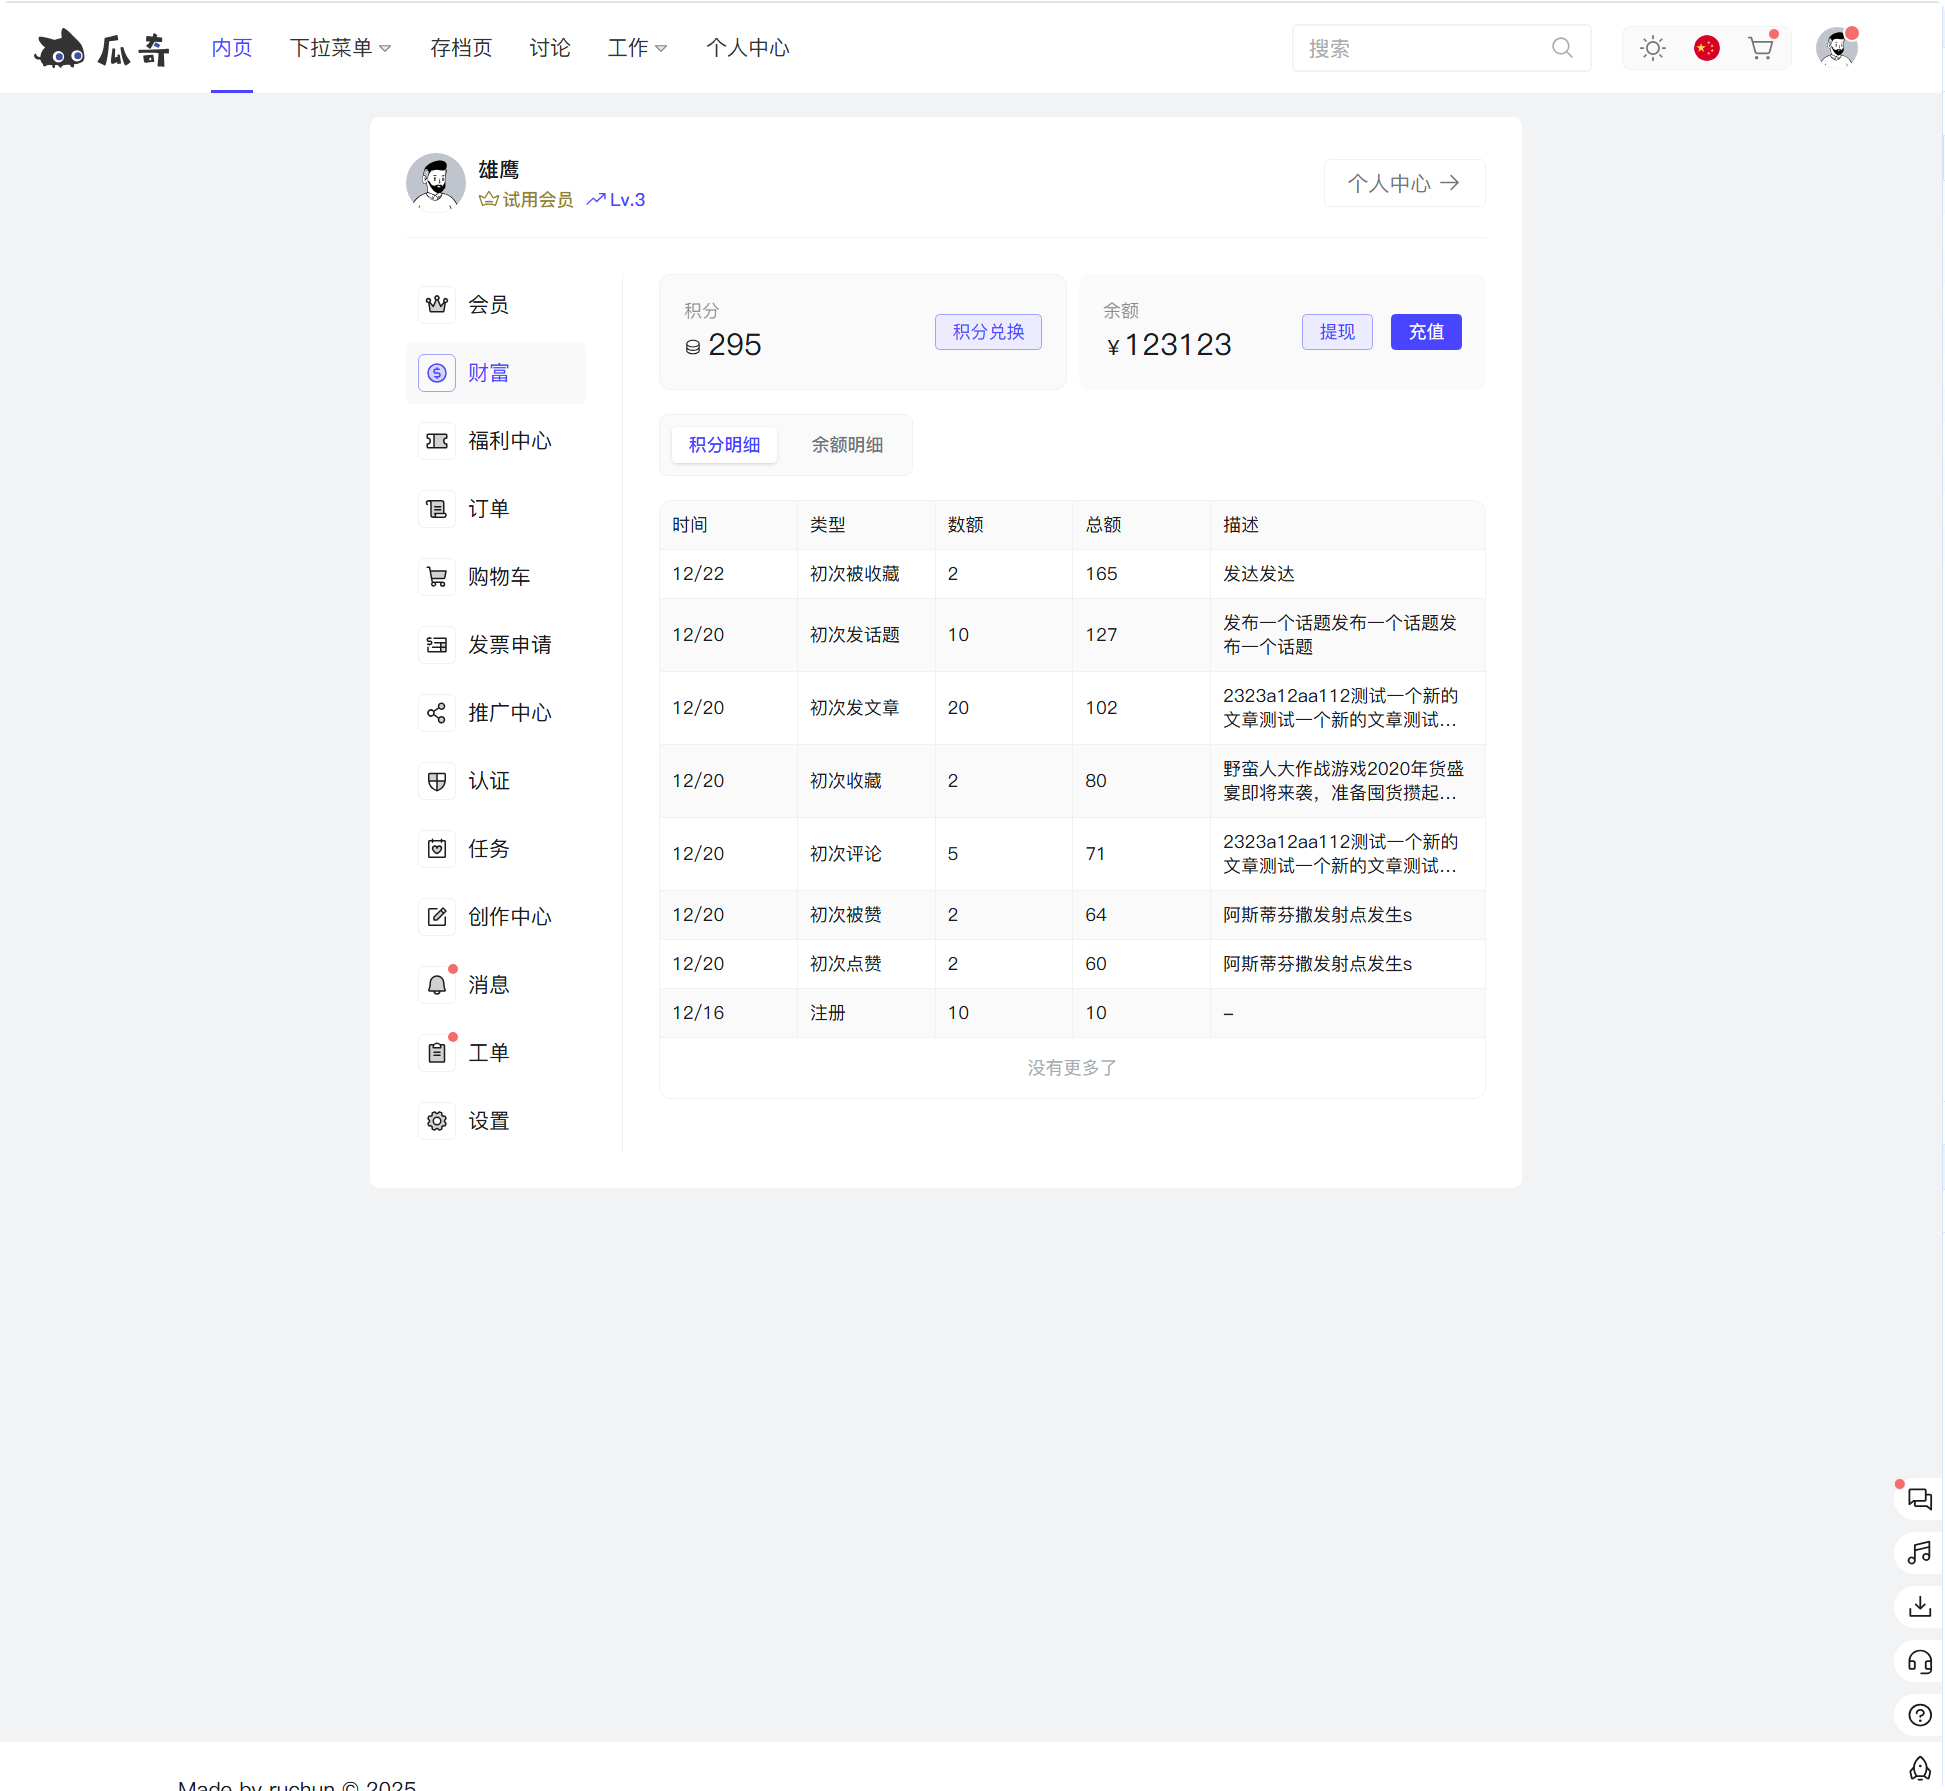Open the floating music player icon

[1919, 1553]
